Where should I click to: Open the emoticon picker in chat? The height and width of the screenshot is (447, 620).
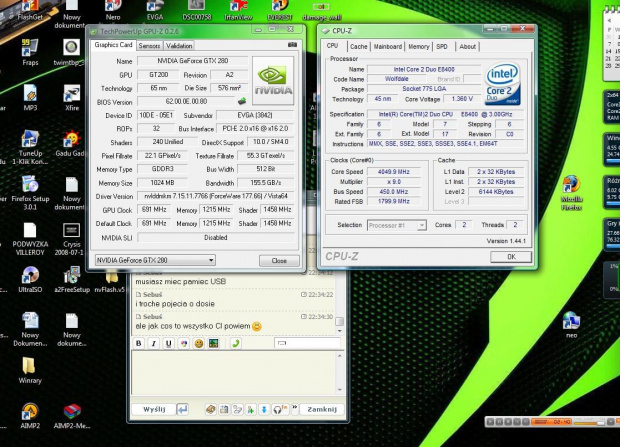(198, 343)
